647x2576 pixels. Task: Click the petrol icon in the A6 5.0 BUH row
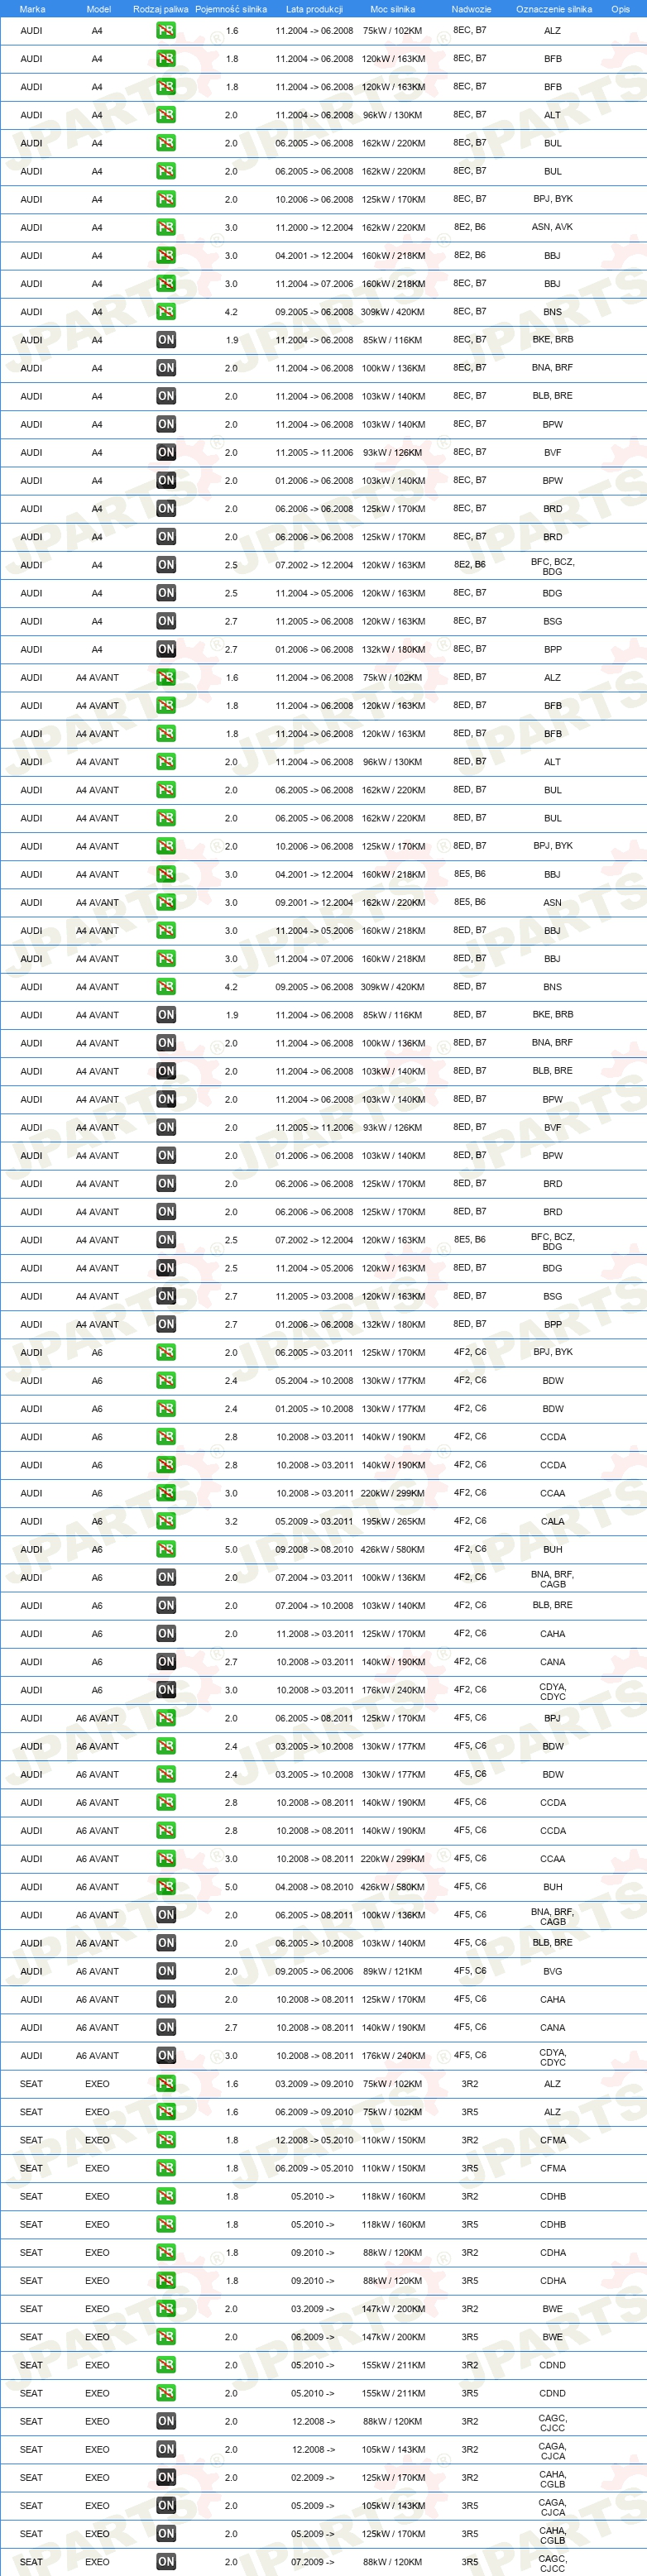coord(166,1549)
